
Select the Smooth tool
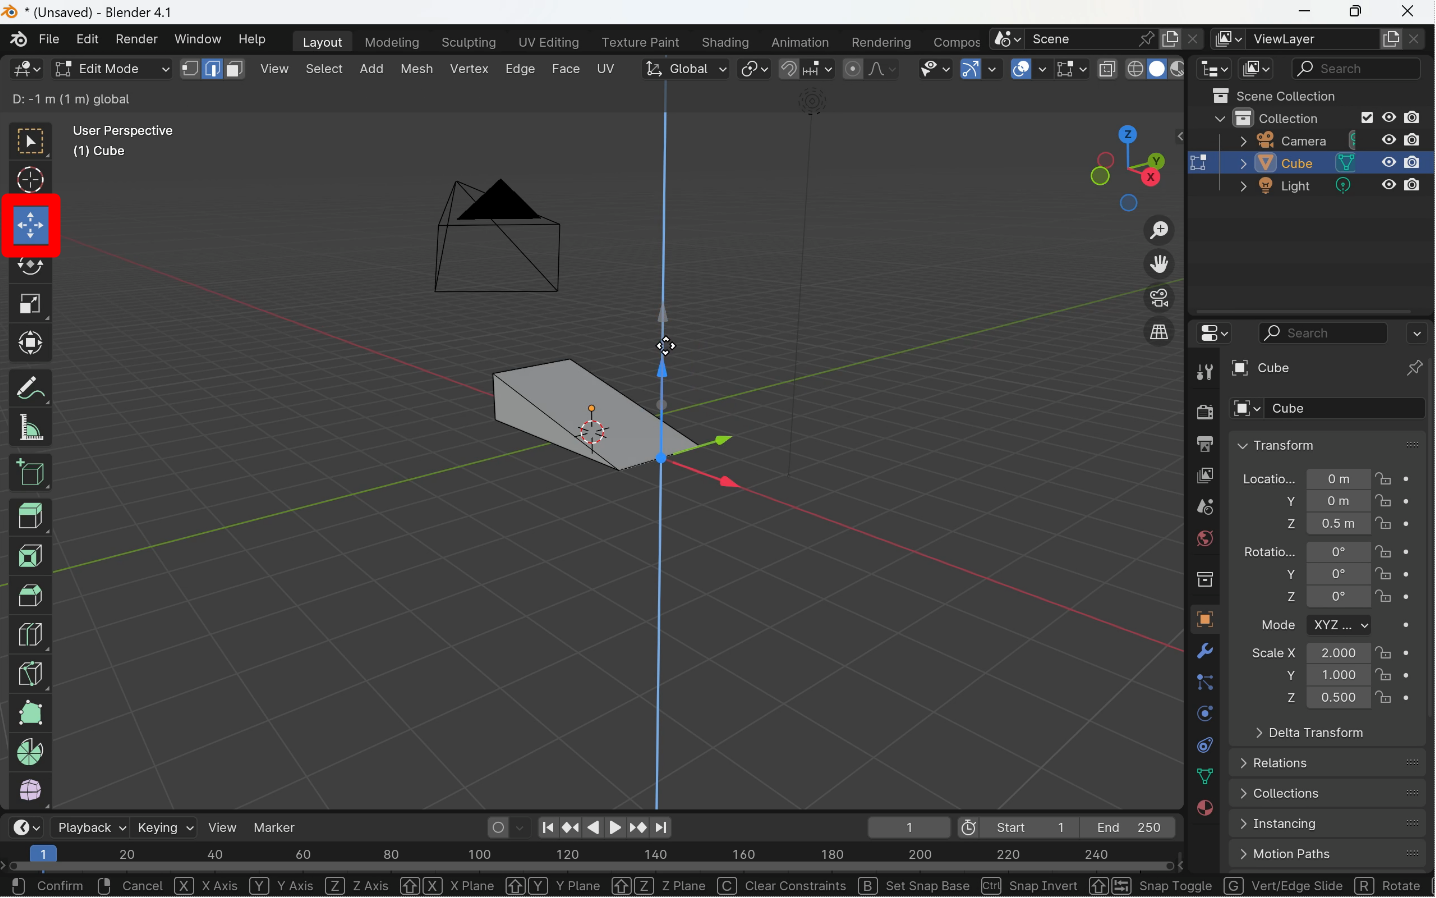pos(30,790)
